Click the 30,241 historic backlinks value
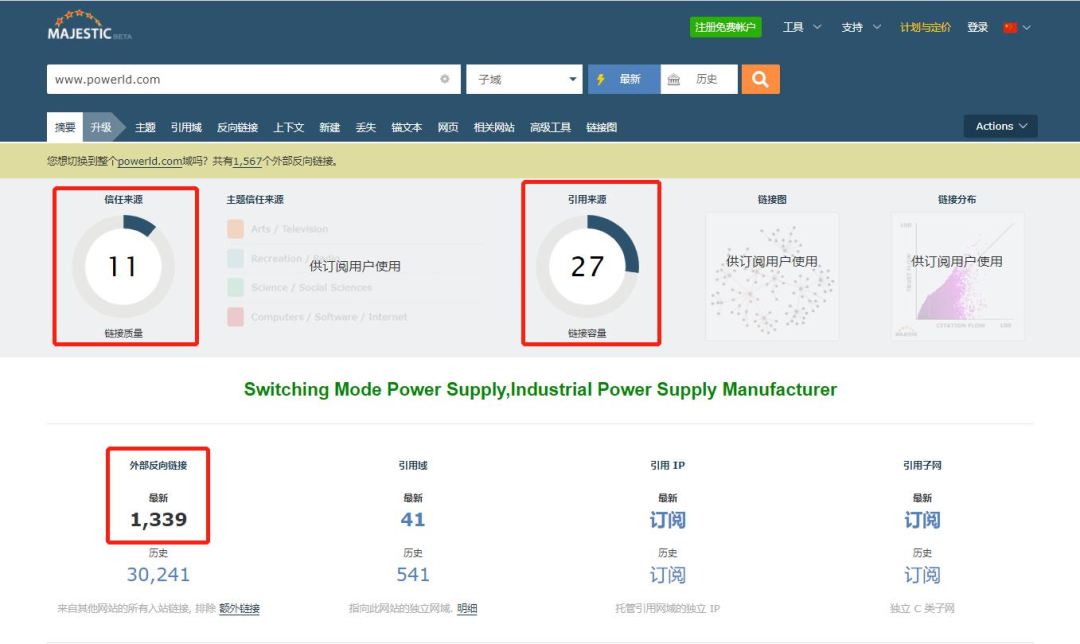Viewport: 1080px width, 644px height. pyautogui.click(x=158, y=574)
